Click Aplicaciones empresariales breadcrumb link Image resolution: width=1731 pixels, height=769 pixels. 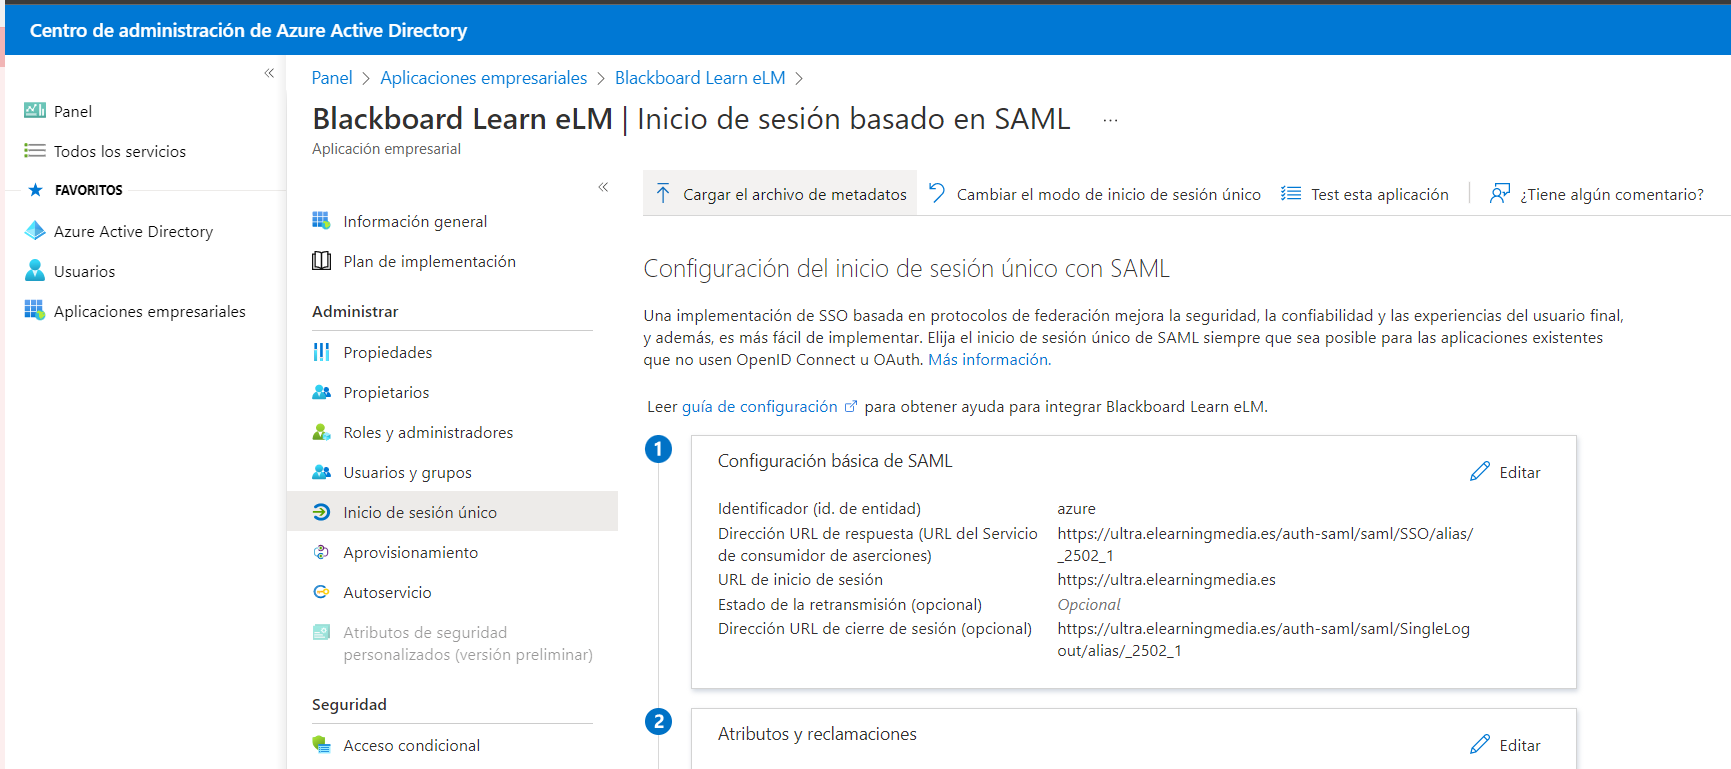click(484, 78)
